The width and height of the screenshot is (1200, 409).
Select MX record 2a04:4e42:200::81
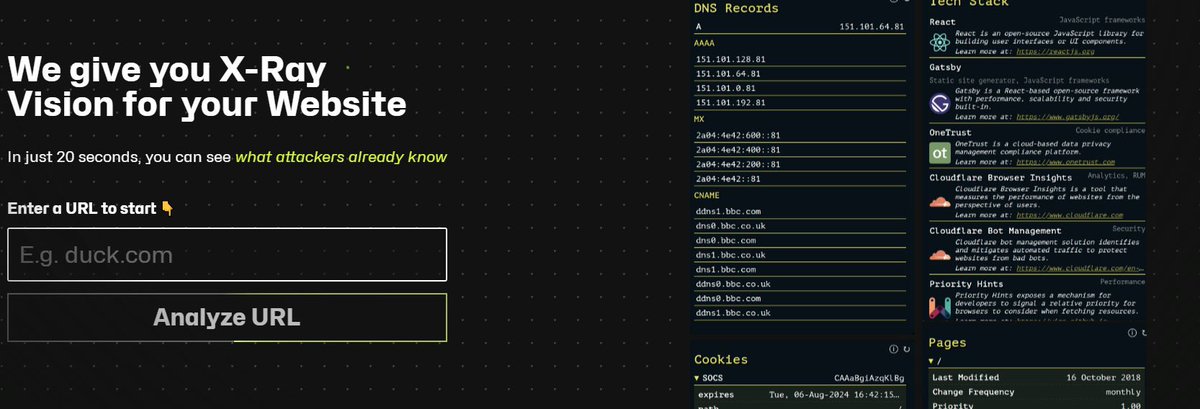point(800,163)
